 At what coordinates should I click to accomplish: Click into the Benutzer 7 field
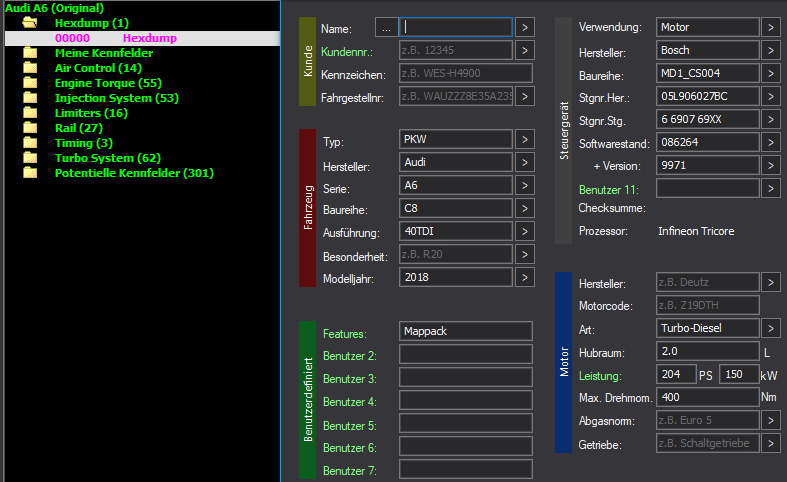[466, 469]
